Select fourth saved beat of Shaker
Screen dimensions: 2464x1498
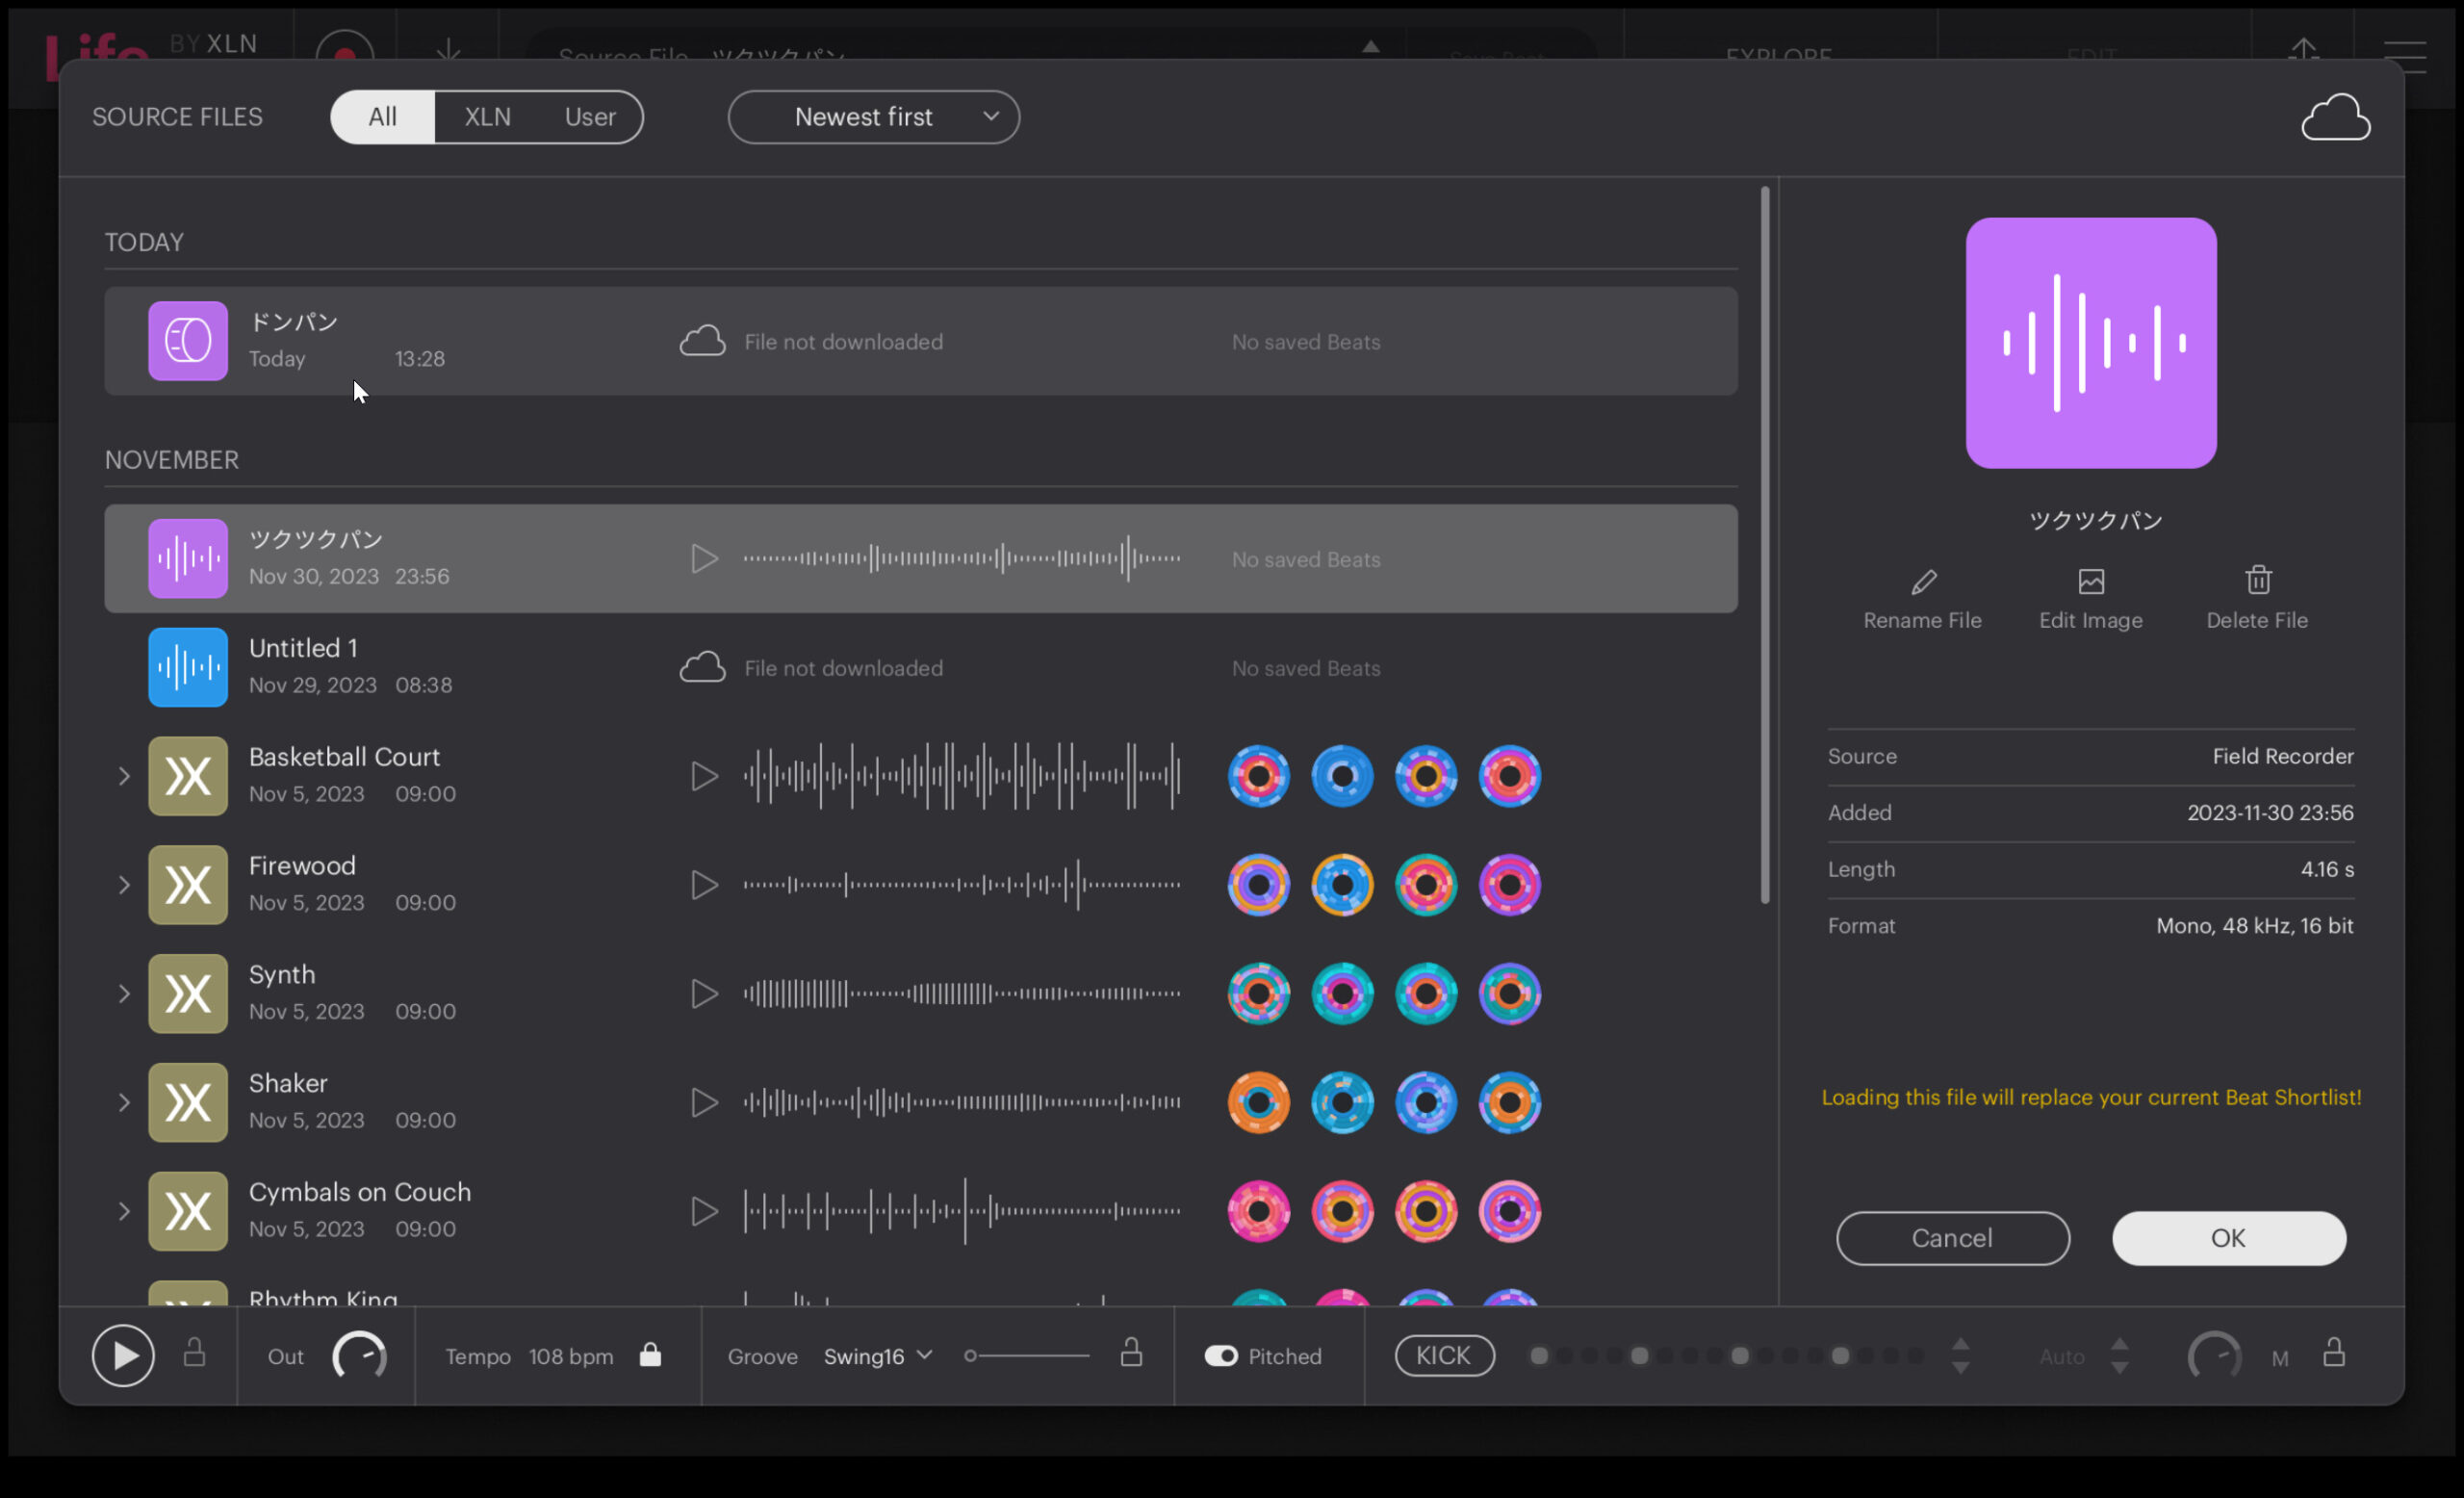click(x=1510, y=1102)
